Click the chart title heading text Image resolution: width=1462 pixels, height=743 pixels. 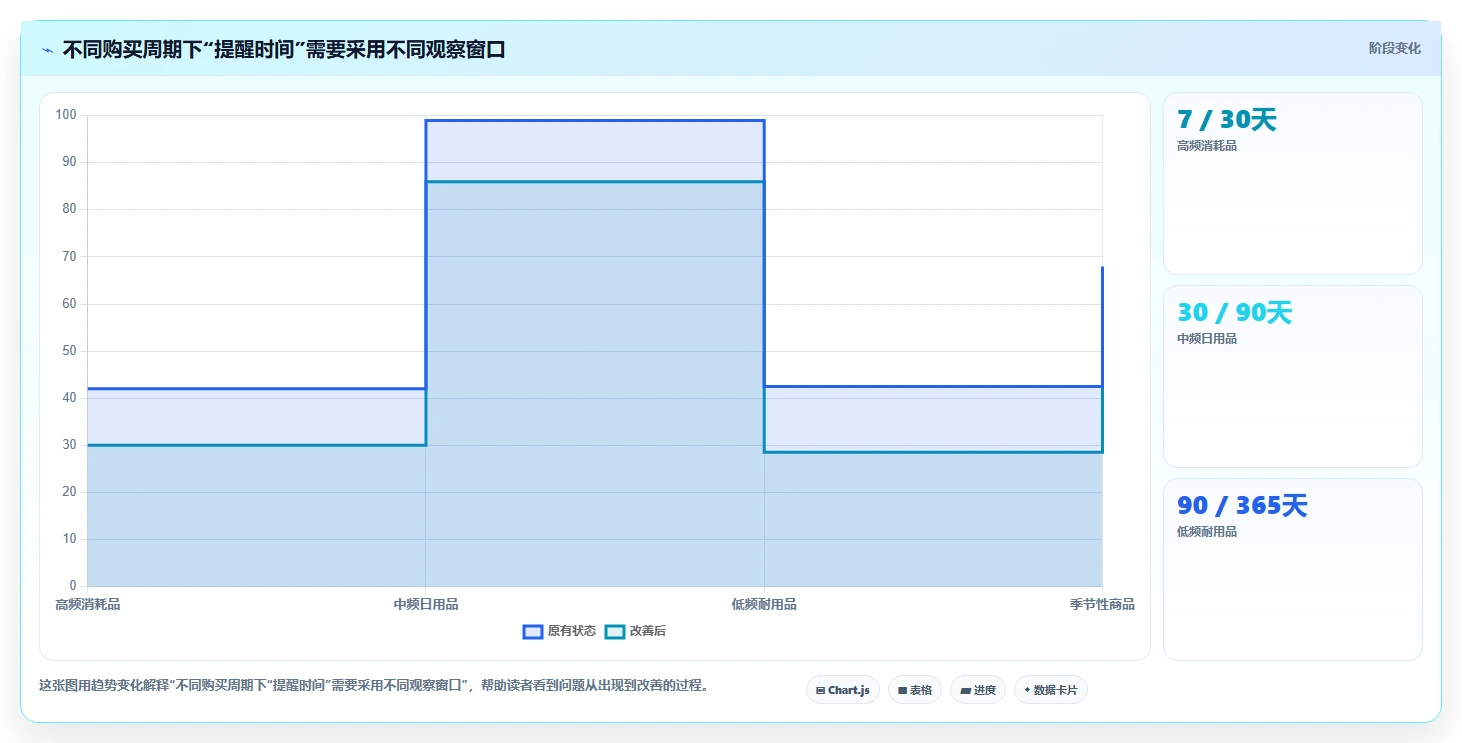284,49
